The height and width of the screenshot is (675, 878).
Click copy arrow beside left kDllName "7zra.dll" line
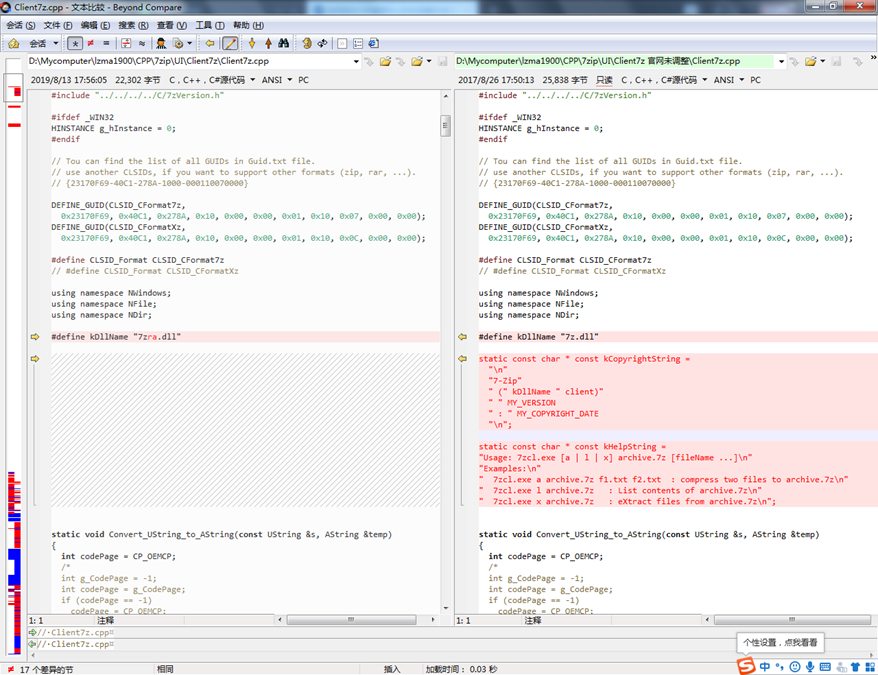click(35, 337)
